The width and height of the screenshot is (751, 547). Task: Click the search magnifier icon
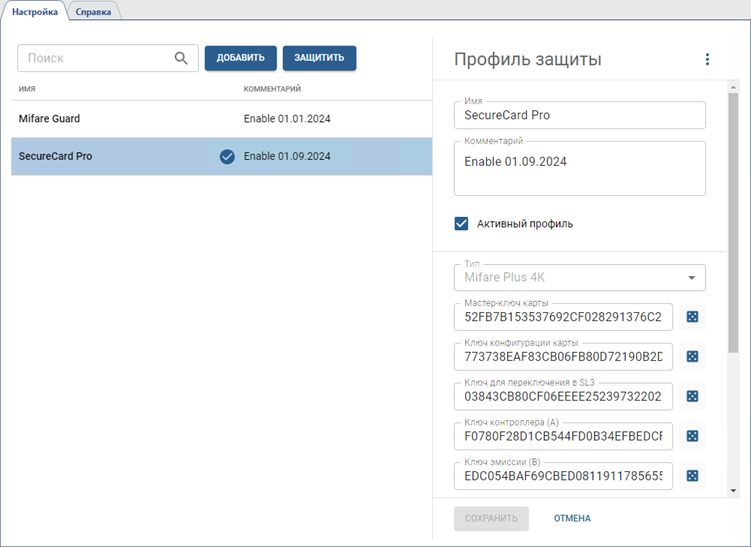click(x=181, y=58)
